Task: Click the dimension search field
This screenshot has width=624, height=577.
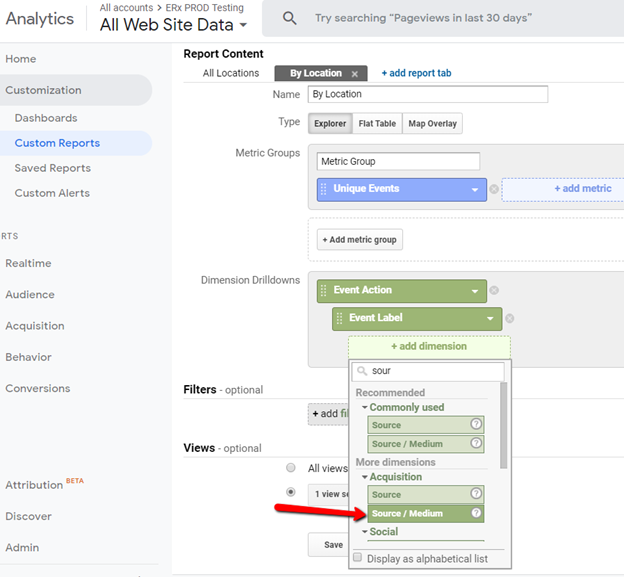Action: pyautogui.click(x=428, y=371)
